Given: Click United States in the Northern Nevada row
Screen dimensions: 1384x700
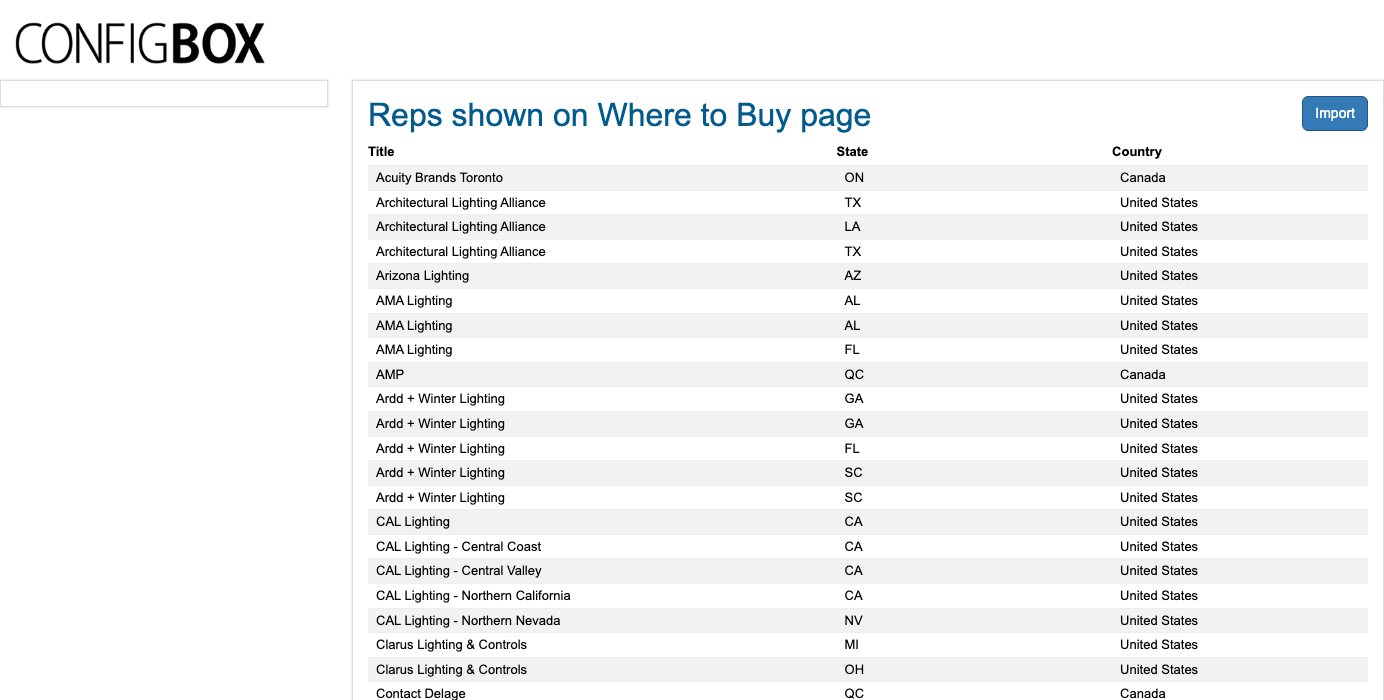Looking at the screenshot, I should (1159, 621).
